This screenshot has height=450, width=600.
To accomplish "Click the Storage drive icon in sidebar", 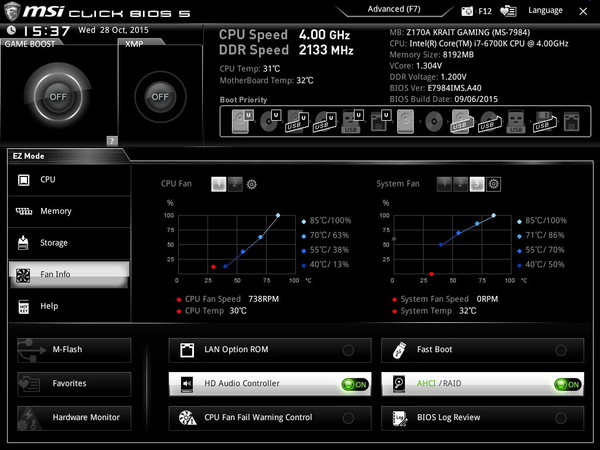I will pyautogui.click(x=23, y=243).
